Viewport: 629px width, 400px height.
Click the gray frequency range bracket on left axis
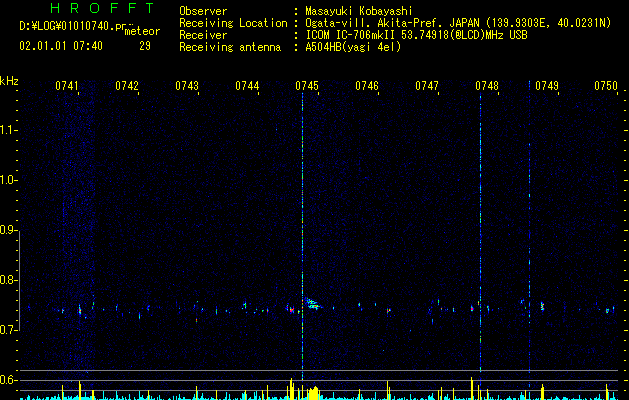20,281
